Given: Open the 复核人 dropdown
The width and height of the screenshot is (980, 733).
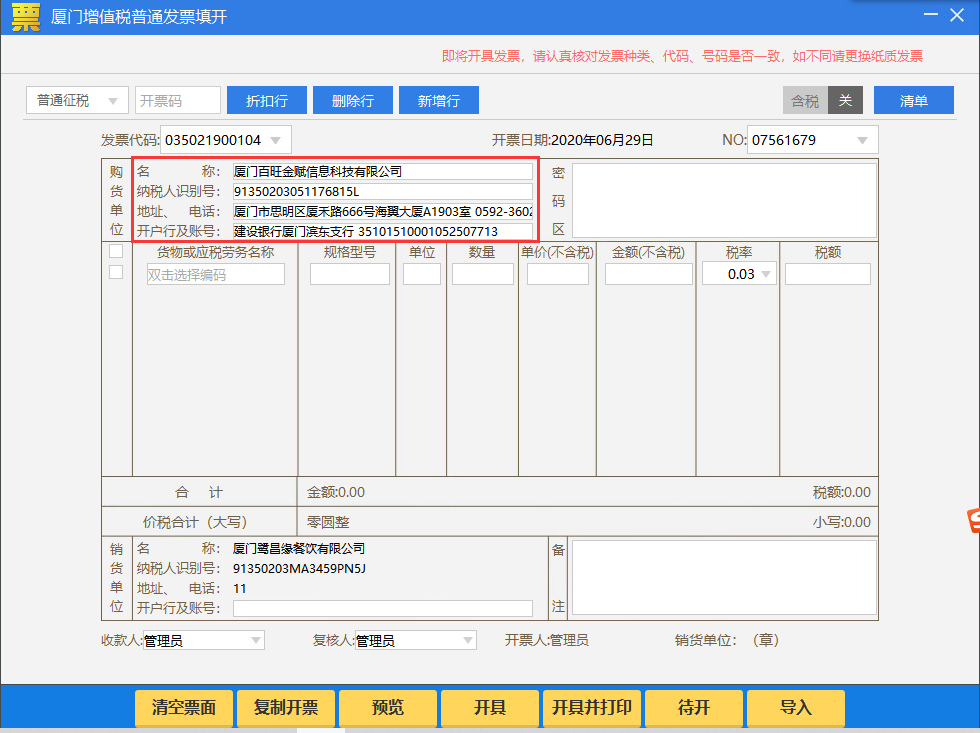Looking at the screenshot, I should coord(416,640).
